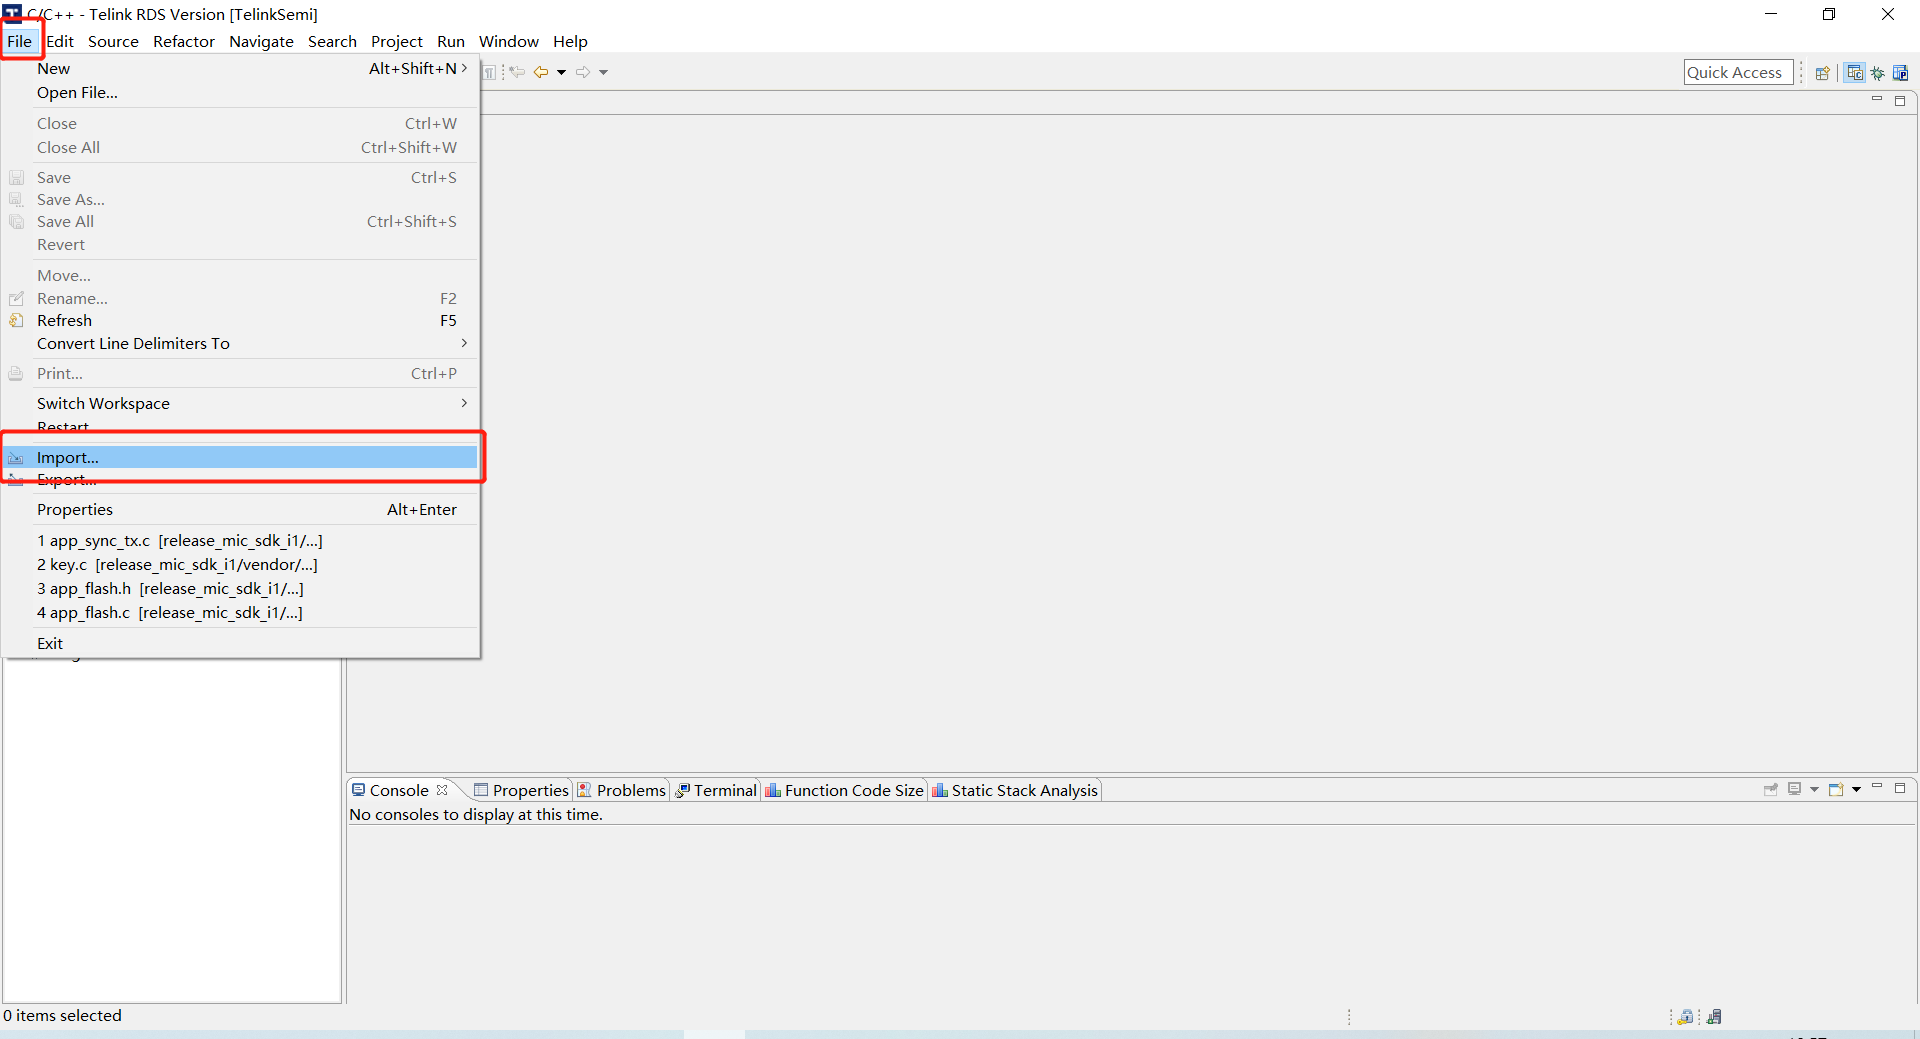Switch to the Problems tab
The width and height of the screenshot is (1920, 1039).
(x=629, y=789)
